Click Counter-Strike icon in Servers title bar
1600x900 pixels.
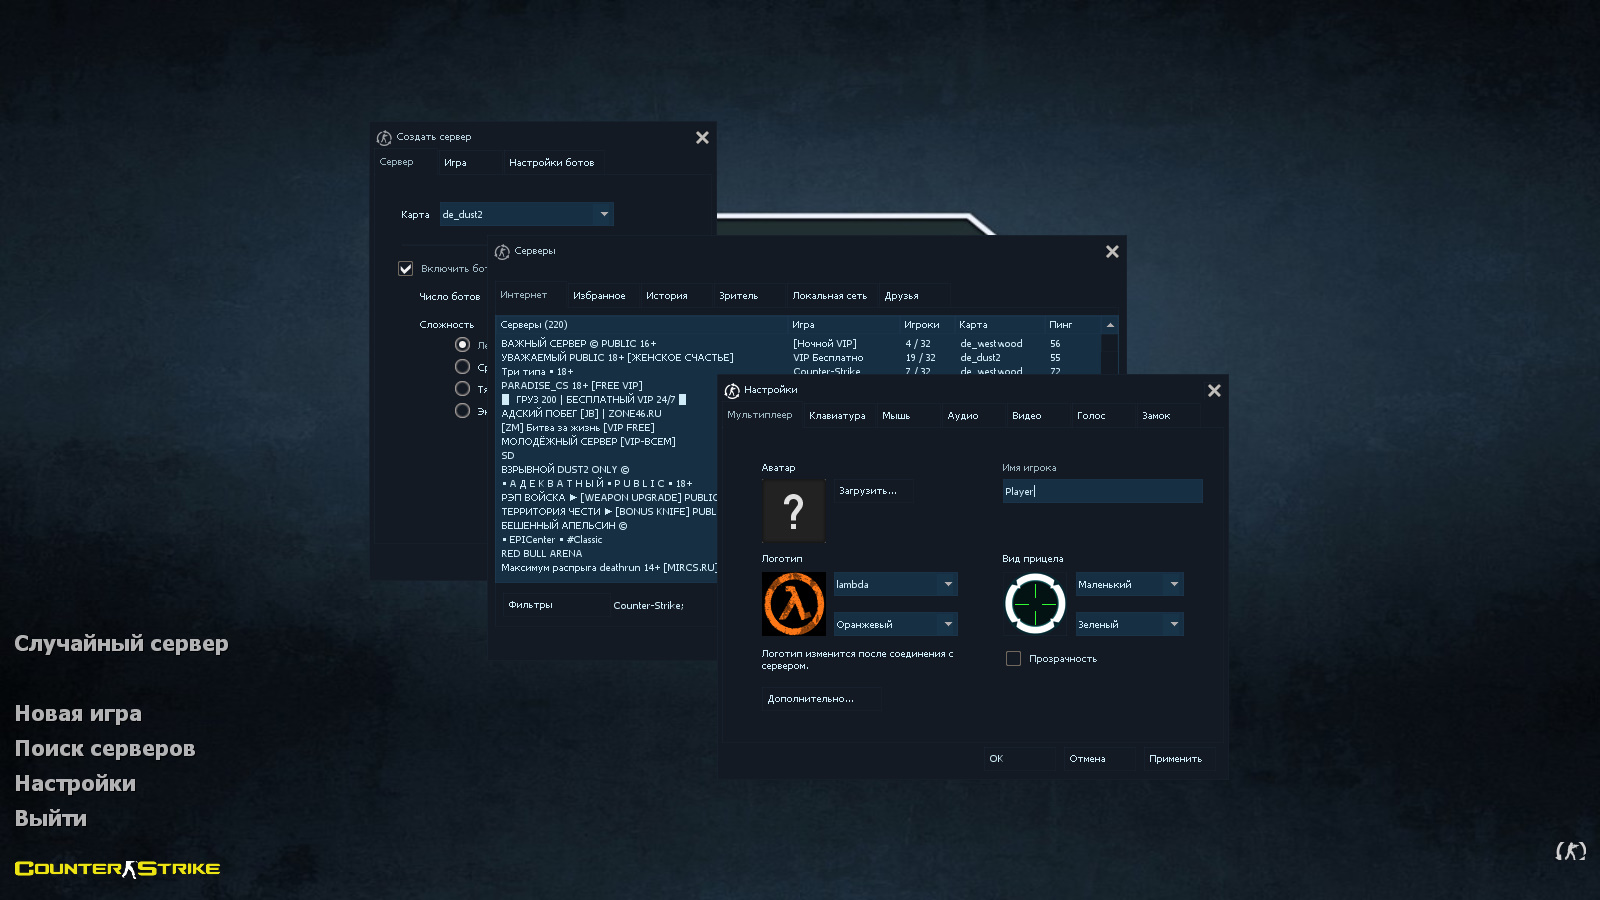point(502,252)
